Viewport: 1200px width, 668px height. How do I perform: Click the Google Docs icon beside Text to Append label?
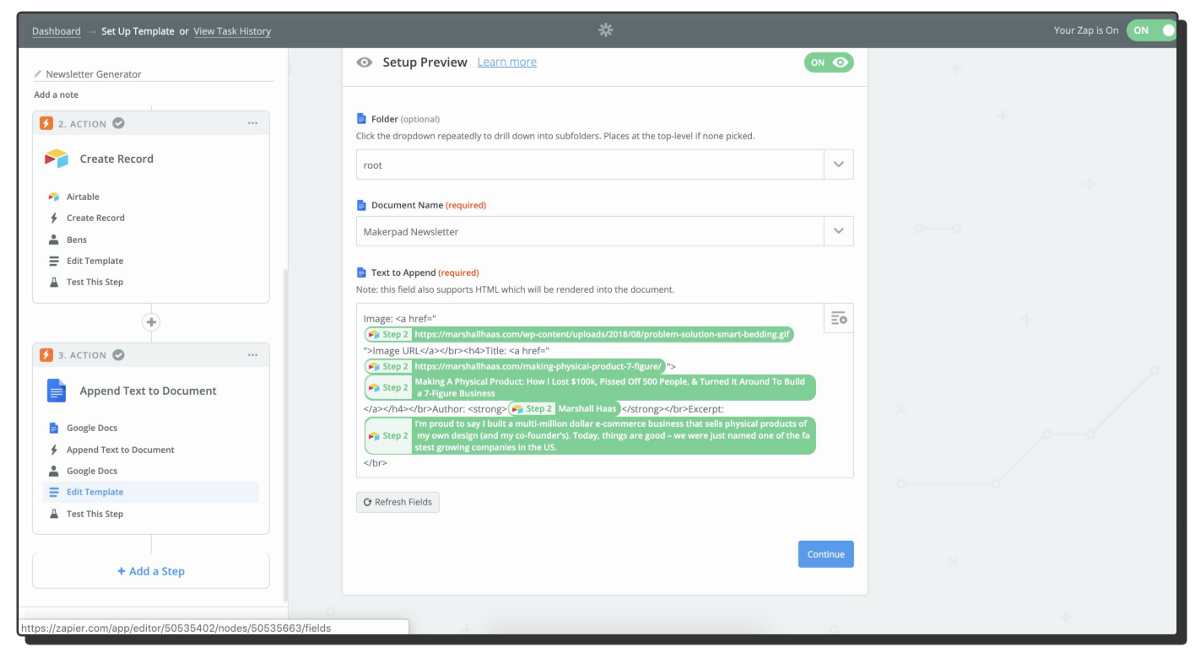pos(362,272)
